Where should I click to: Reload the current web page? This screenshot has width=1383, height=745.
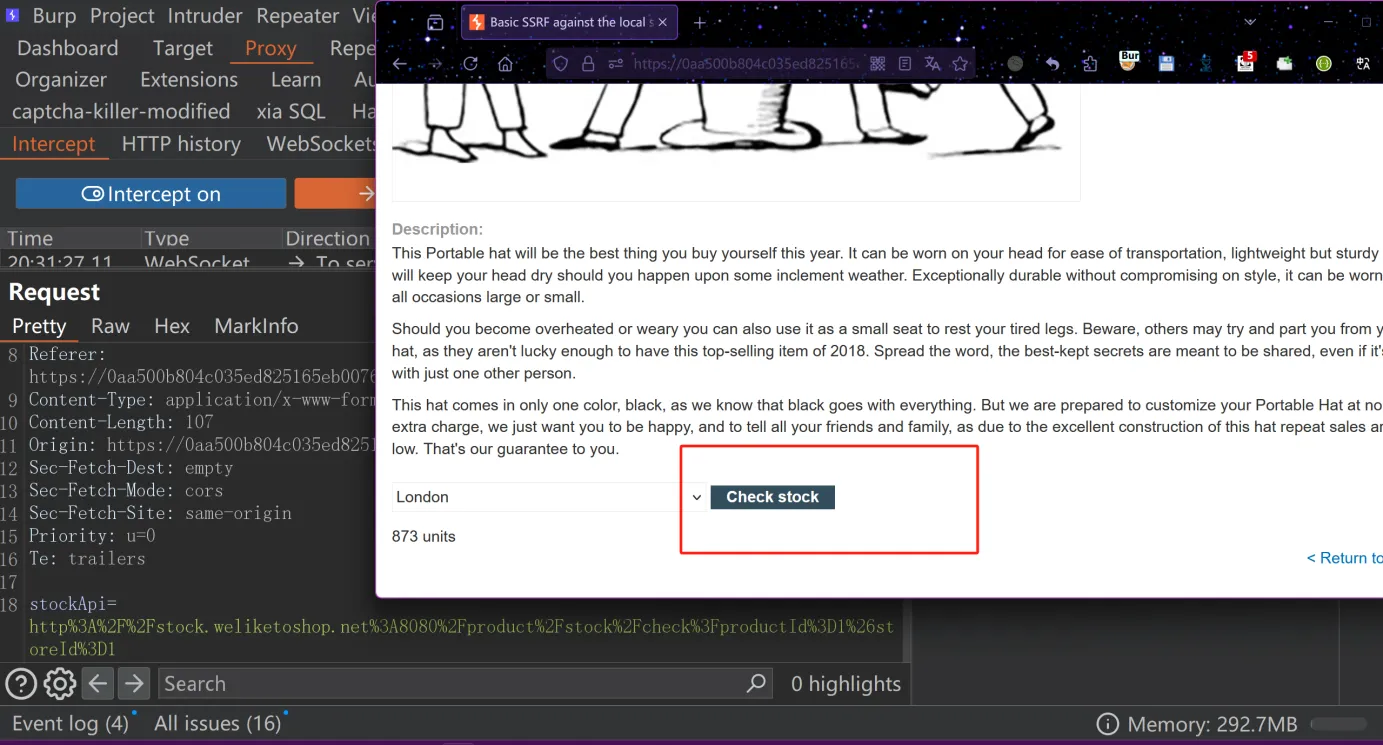470,63
